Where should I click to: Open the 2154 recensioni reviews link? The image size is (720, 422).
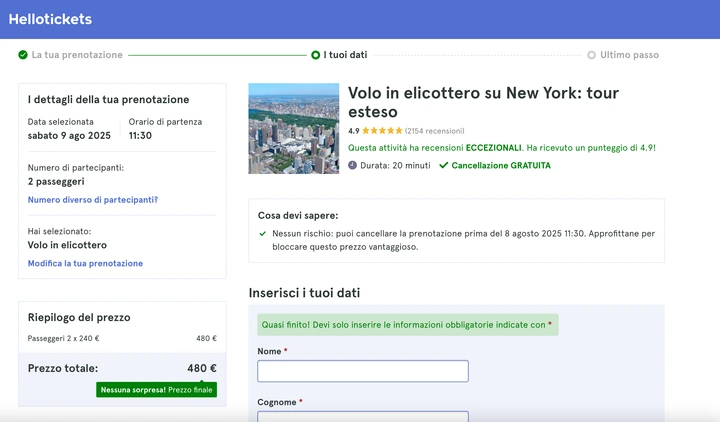point(435,131)
